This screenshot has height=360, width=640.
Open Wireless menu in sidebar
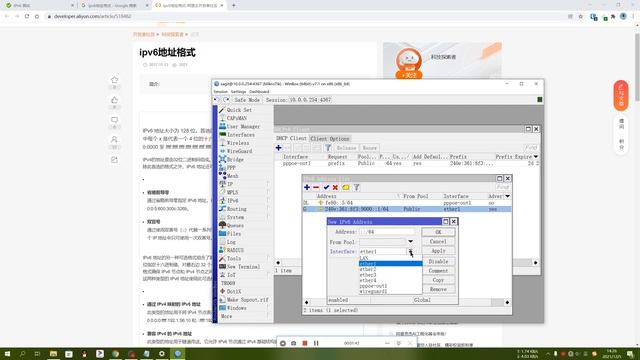click(238, 143)
